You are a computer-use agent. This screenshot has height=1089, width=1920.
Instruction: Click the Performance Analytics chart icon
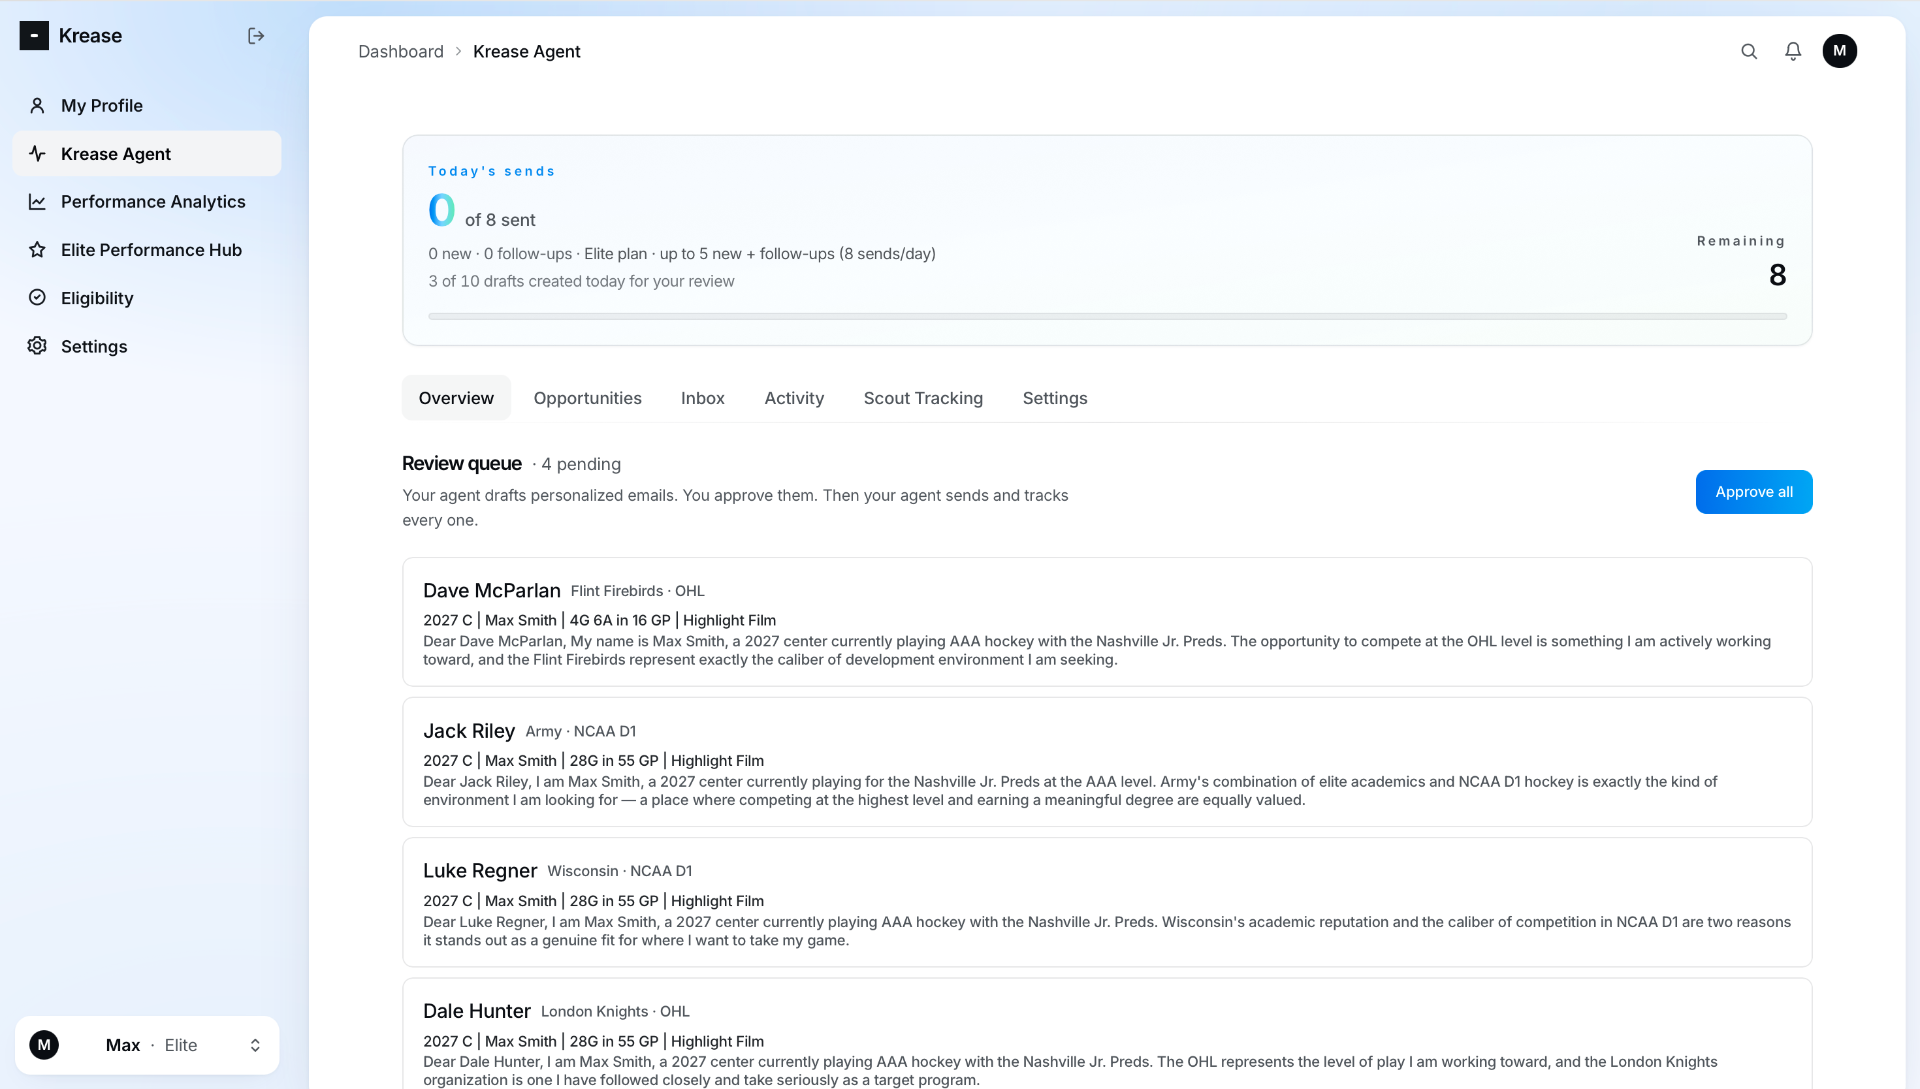(37, 201)
